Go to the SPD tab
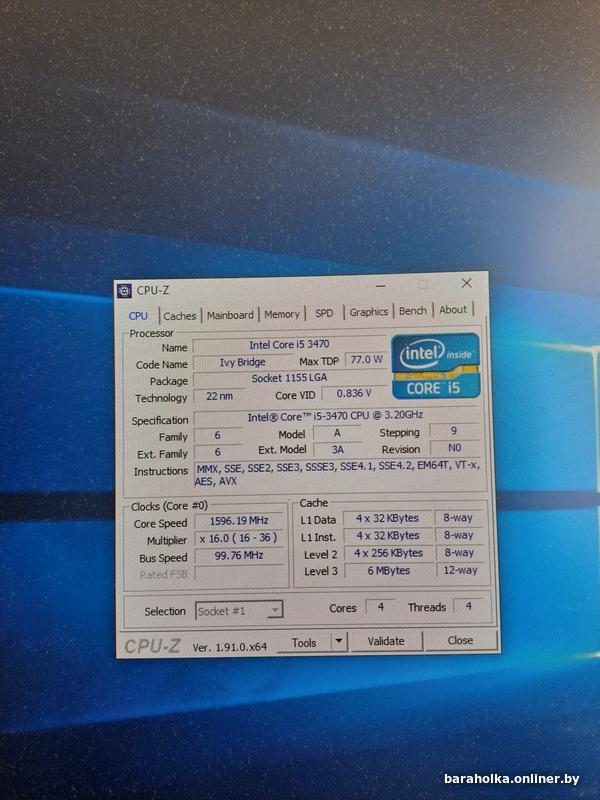Image resolution: width=600 pixels, height=800 pixels. point(324,313)
